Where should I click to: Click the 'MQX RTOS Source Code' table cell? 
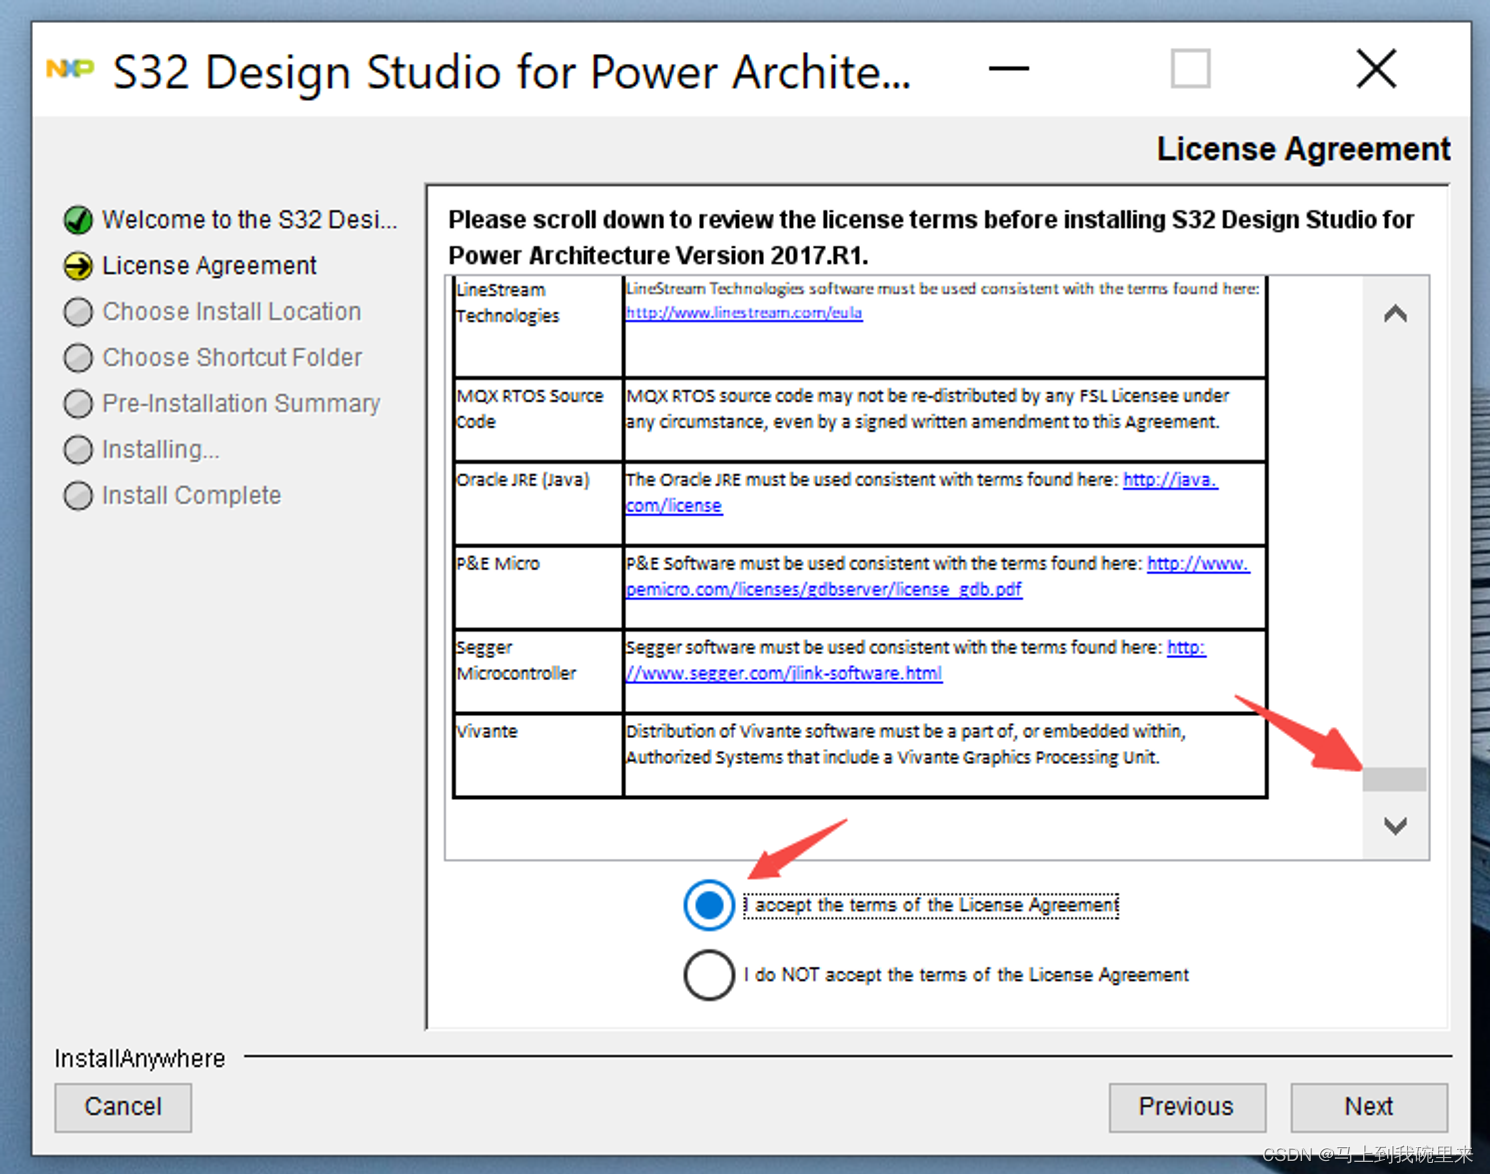(538, 419)
